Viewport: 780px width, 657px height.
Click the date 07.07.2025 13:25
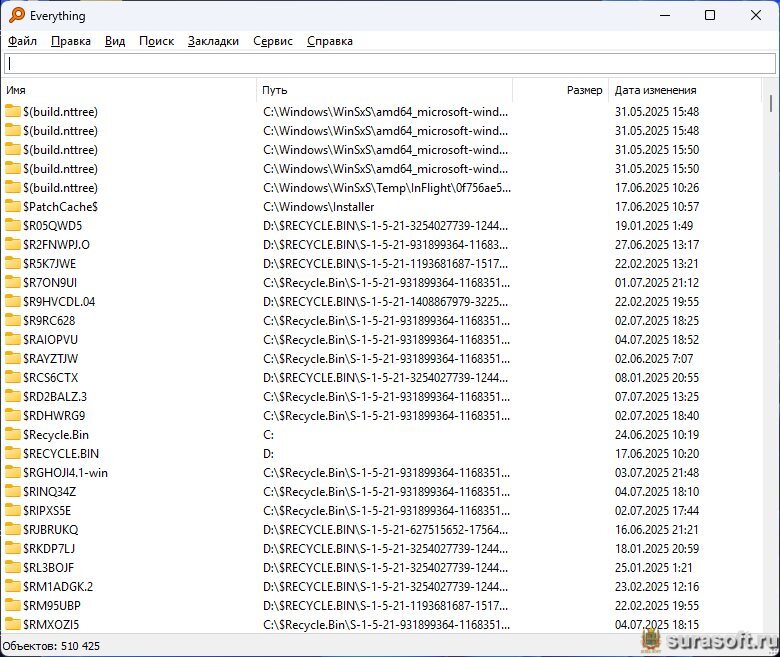tap(657, 396)
